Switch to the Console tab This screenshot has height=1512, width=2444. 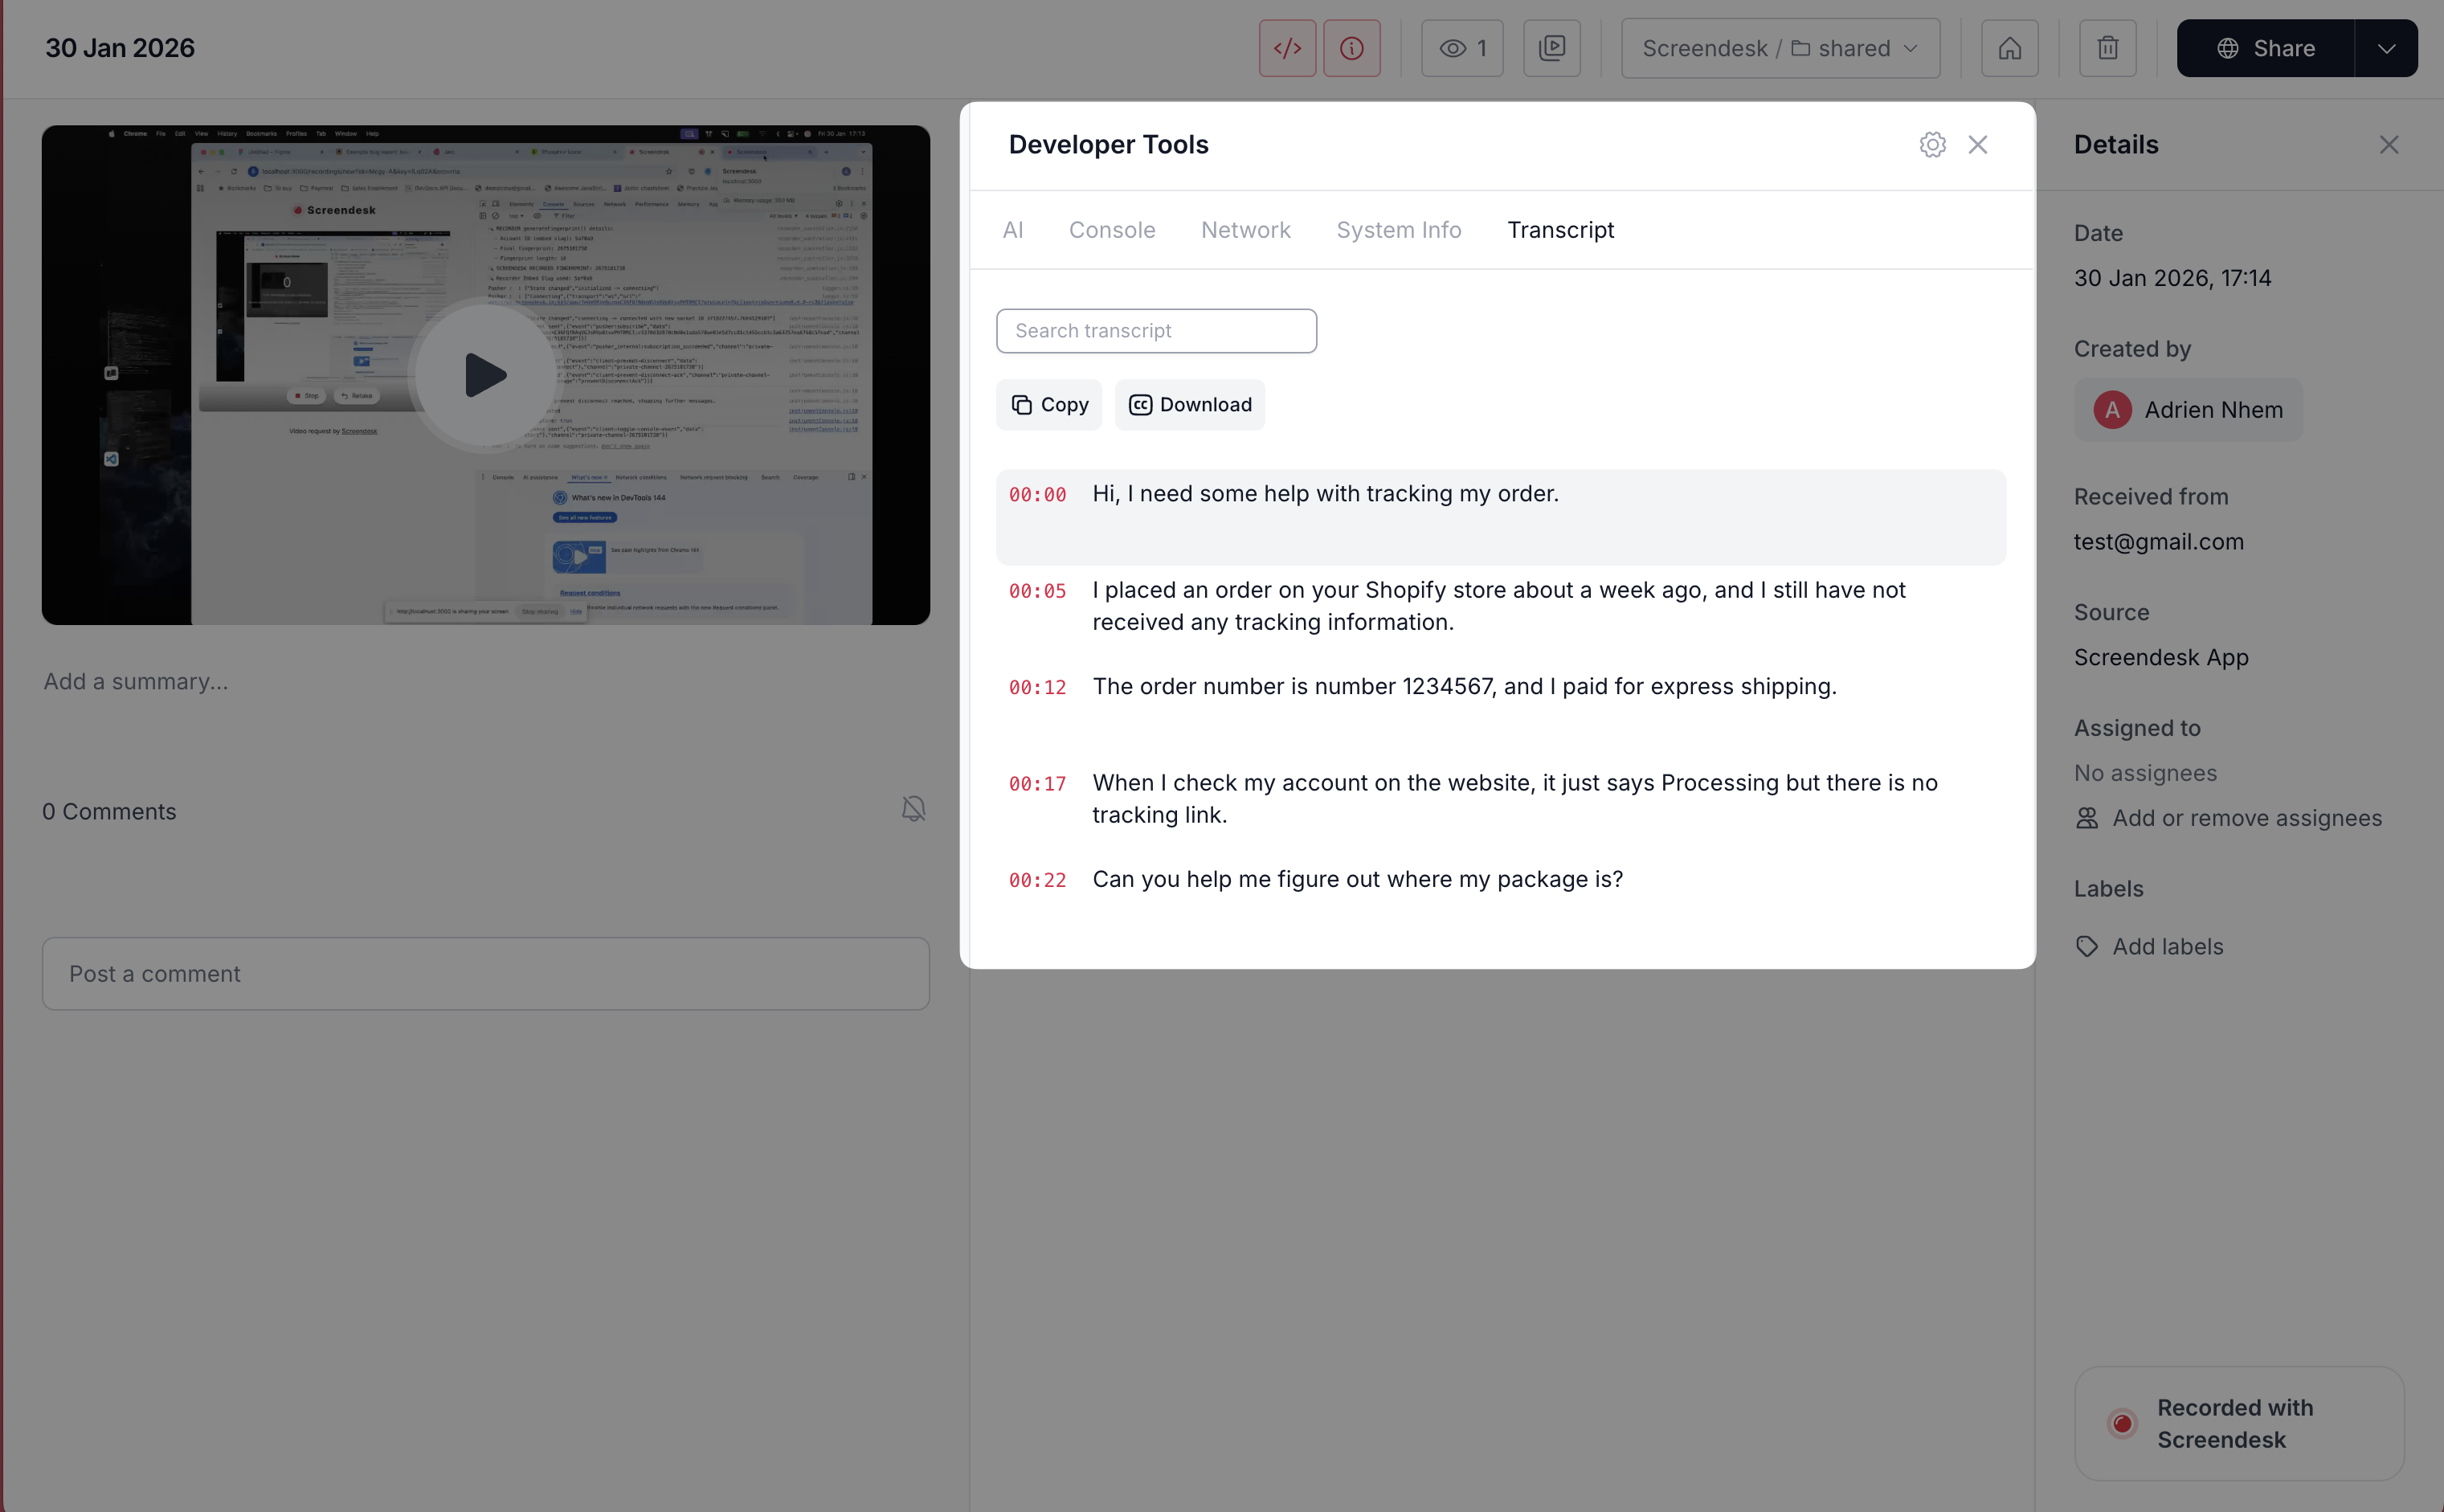coord(1111,230)
